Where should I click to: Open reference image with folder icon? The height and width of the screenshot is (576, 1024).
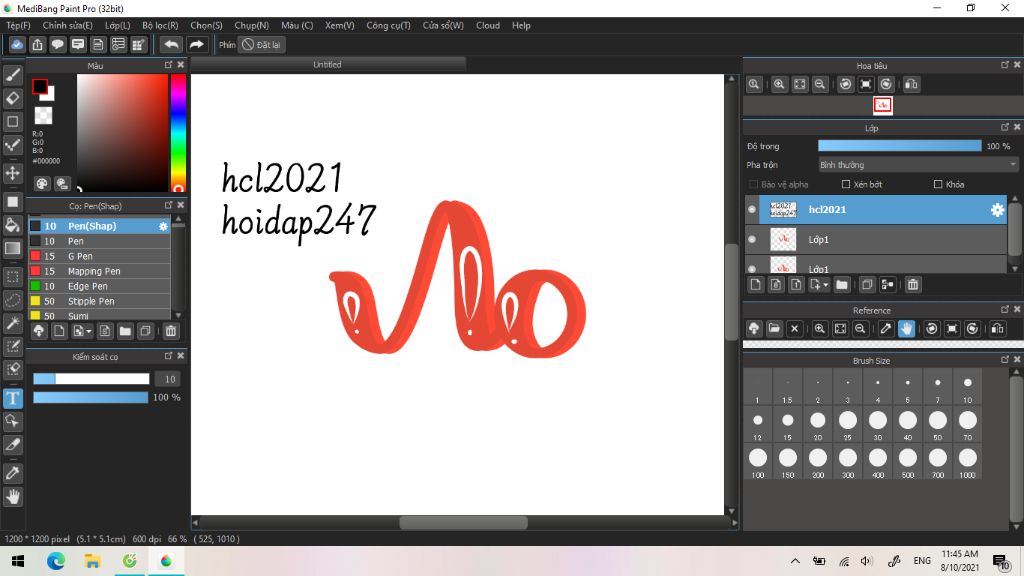[774, 328]
